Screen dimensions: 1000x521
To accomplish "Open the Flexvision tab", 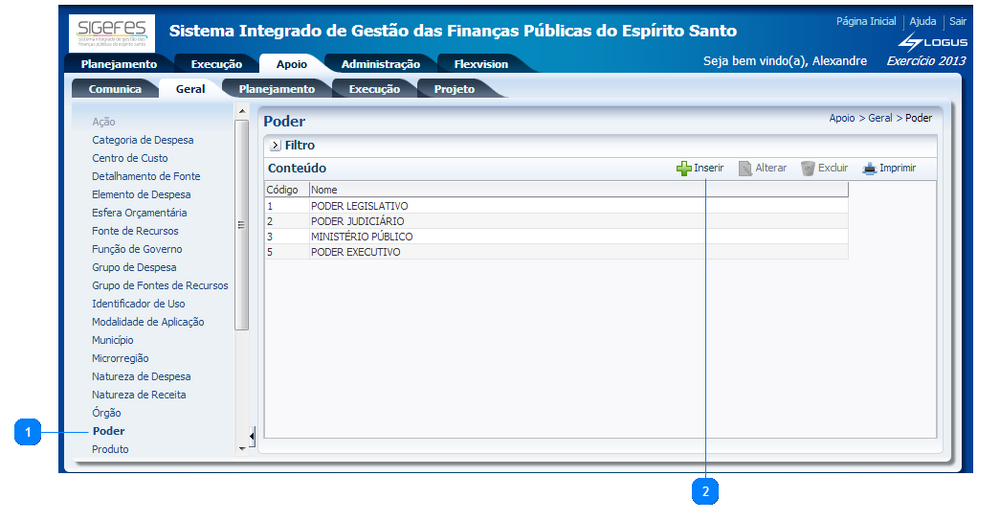I will (481, 64).
